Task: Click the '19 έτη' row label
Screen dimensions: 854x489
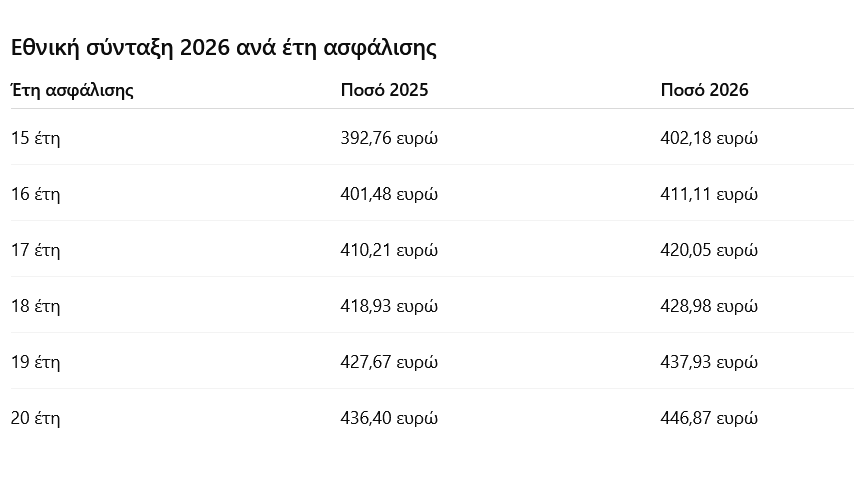Action: 36,362
